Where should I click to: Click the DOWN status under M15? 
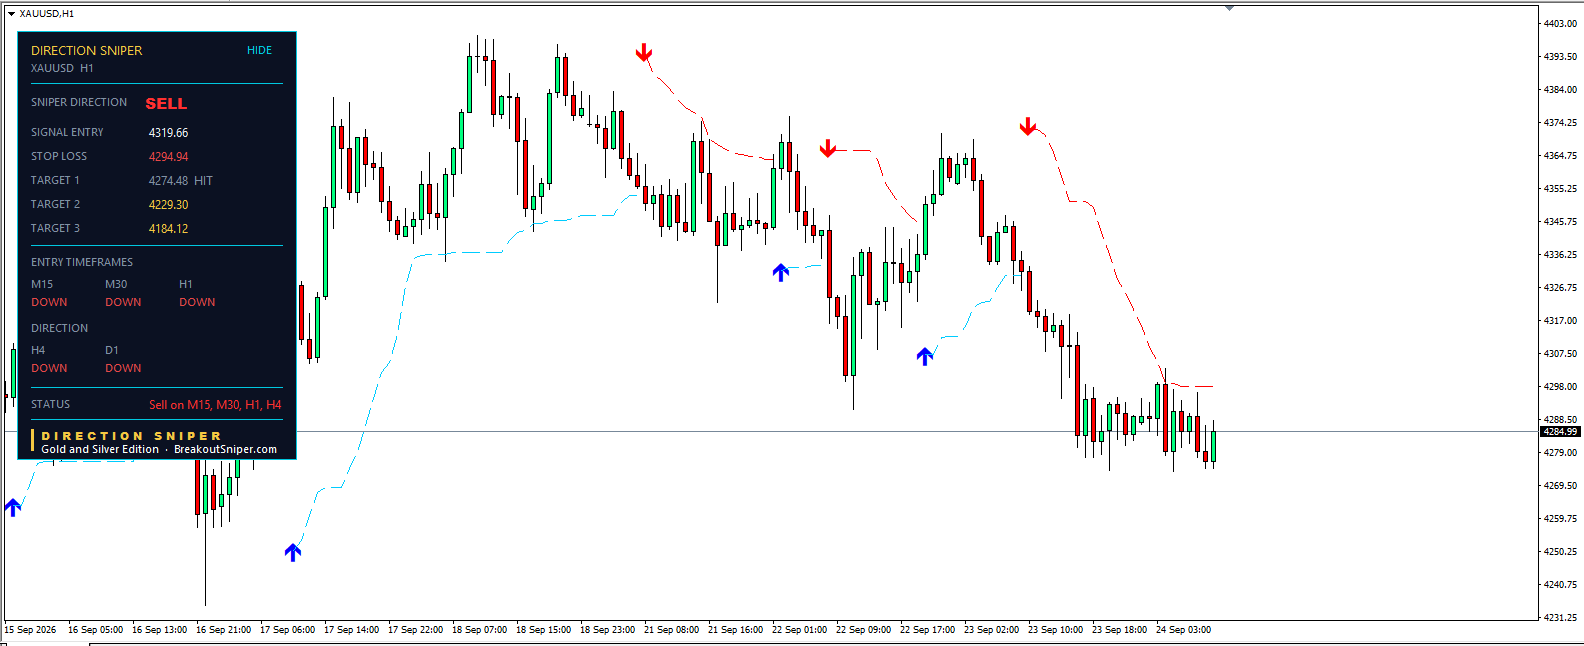pyautogui.click(x=49, y=302)
